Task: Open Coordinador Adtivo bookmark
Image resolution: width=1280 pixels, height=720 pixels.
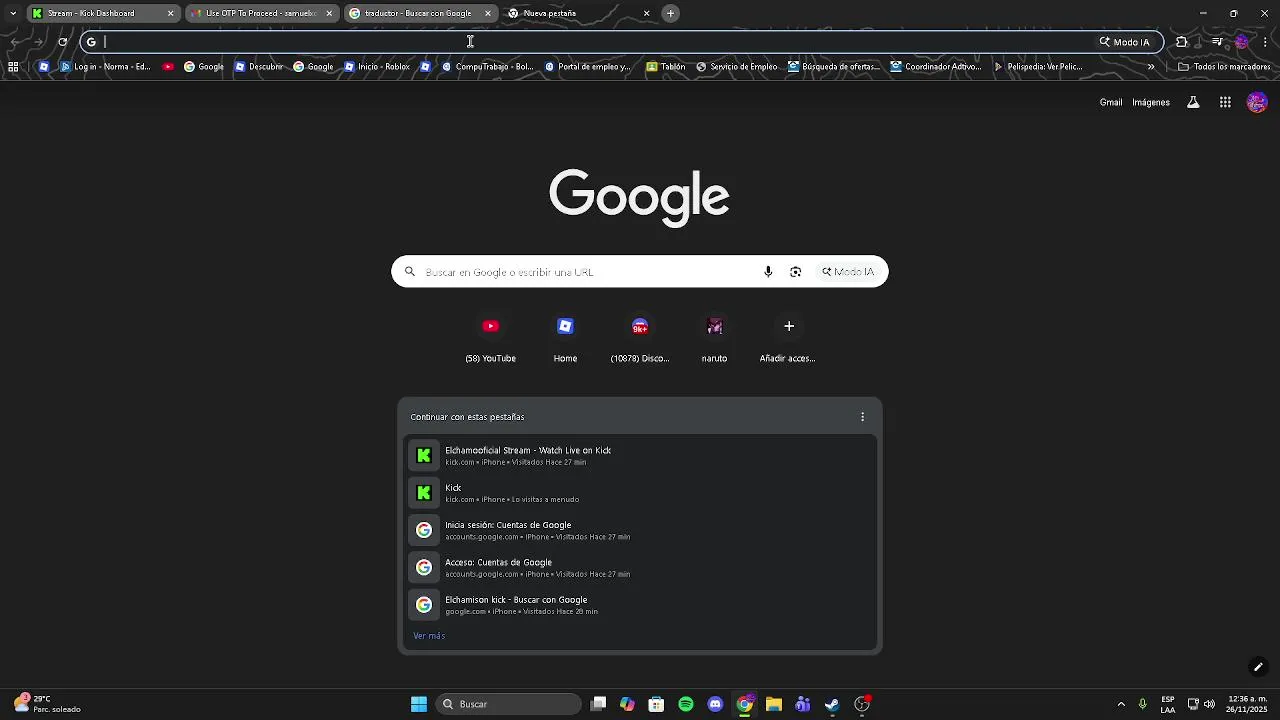Action: [x=936, y=67]
